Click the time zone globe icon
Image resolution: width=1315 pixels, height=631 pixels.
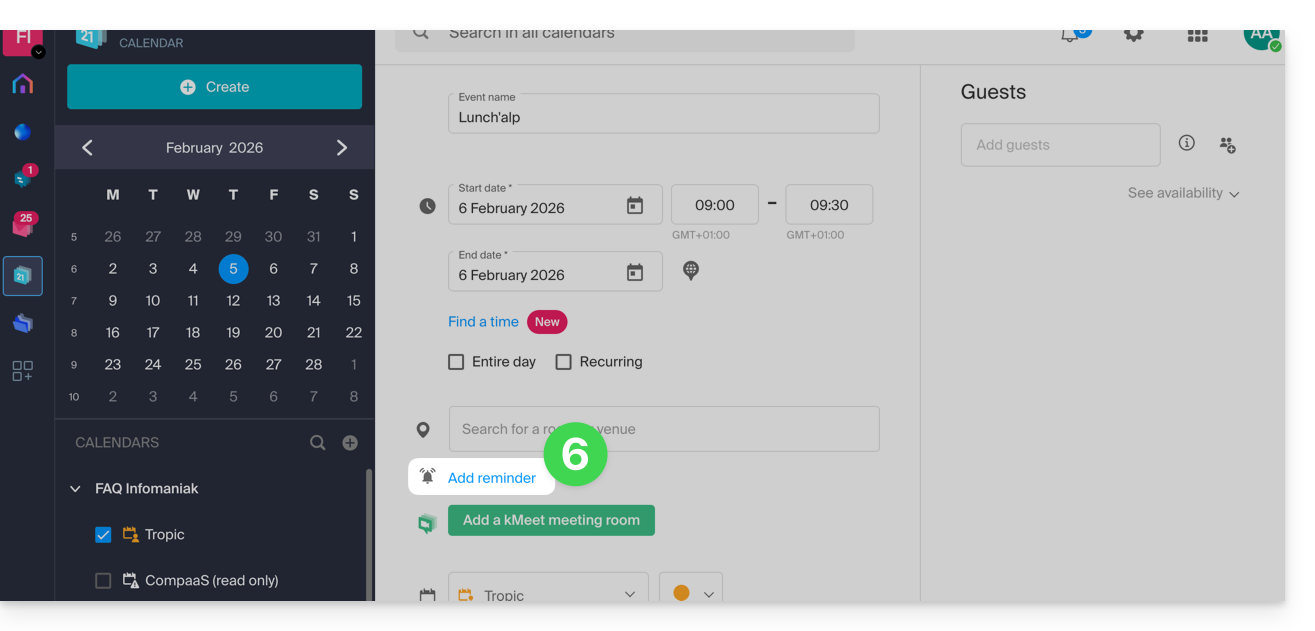691,270
